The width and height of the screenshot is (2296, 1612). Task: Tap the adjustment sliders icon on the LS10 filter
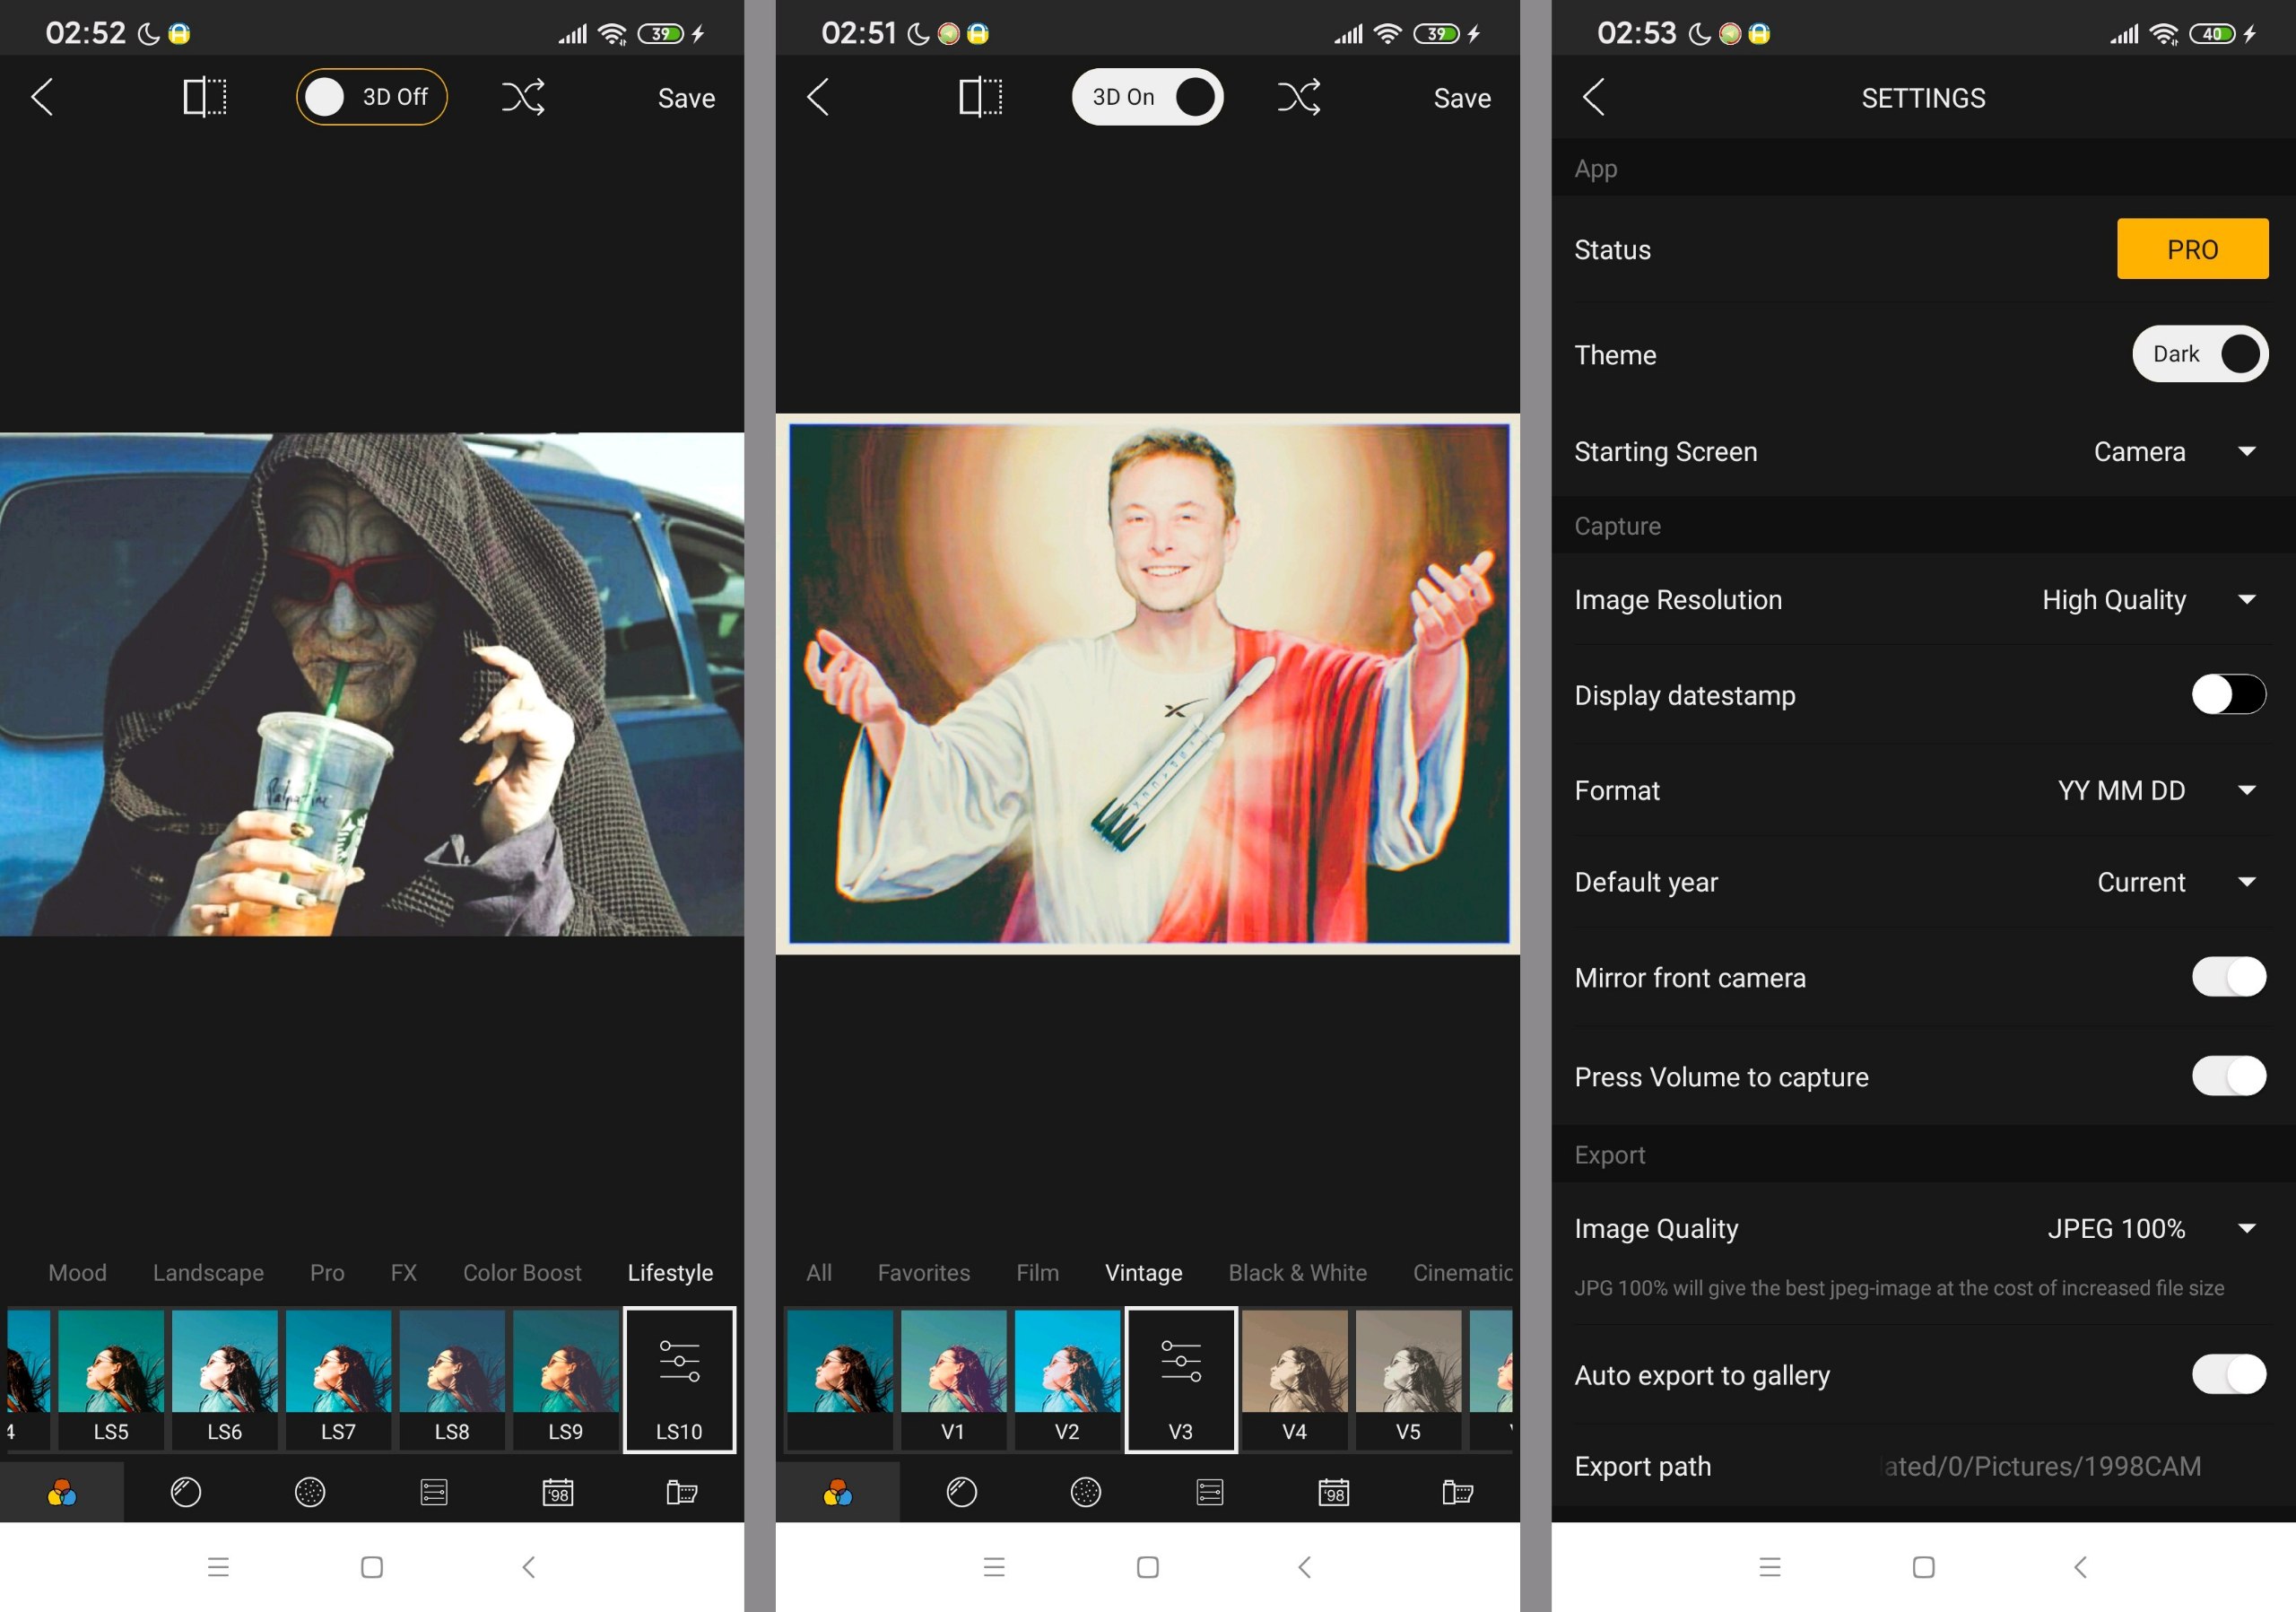(x=679, y=1362)
